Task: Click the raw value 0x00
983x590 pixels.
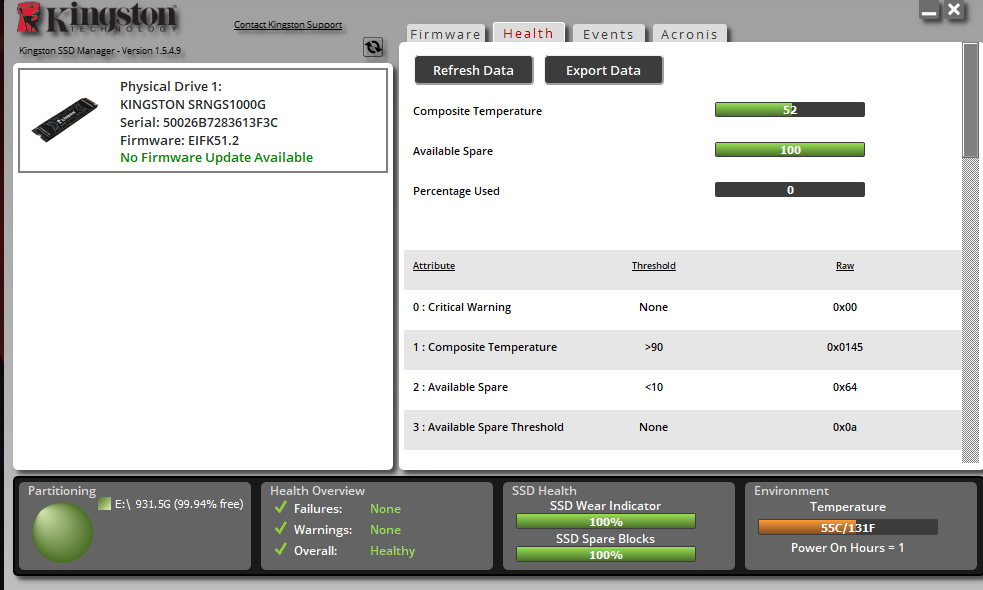Action: point(844,307)
